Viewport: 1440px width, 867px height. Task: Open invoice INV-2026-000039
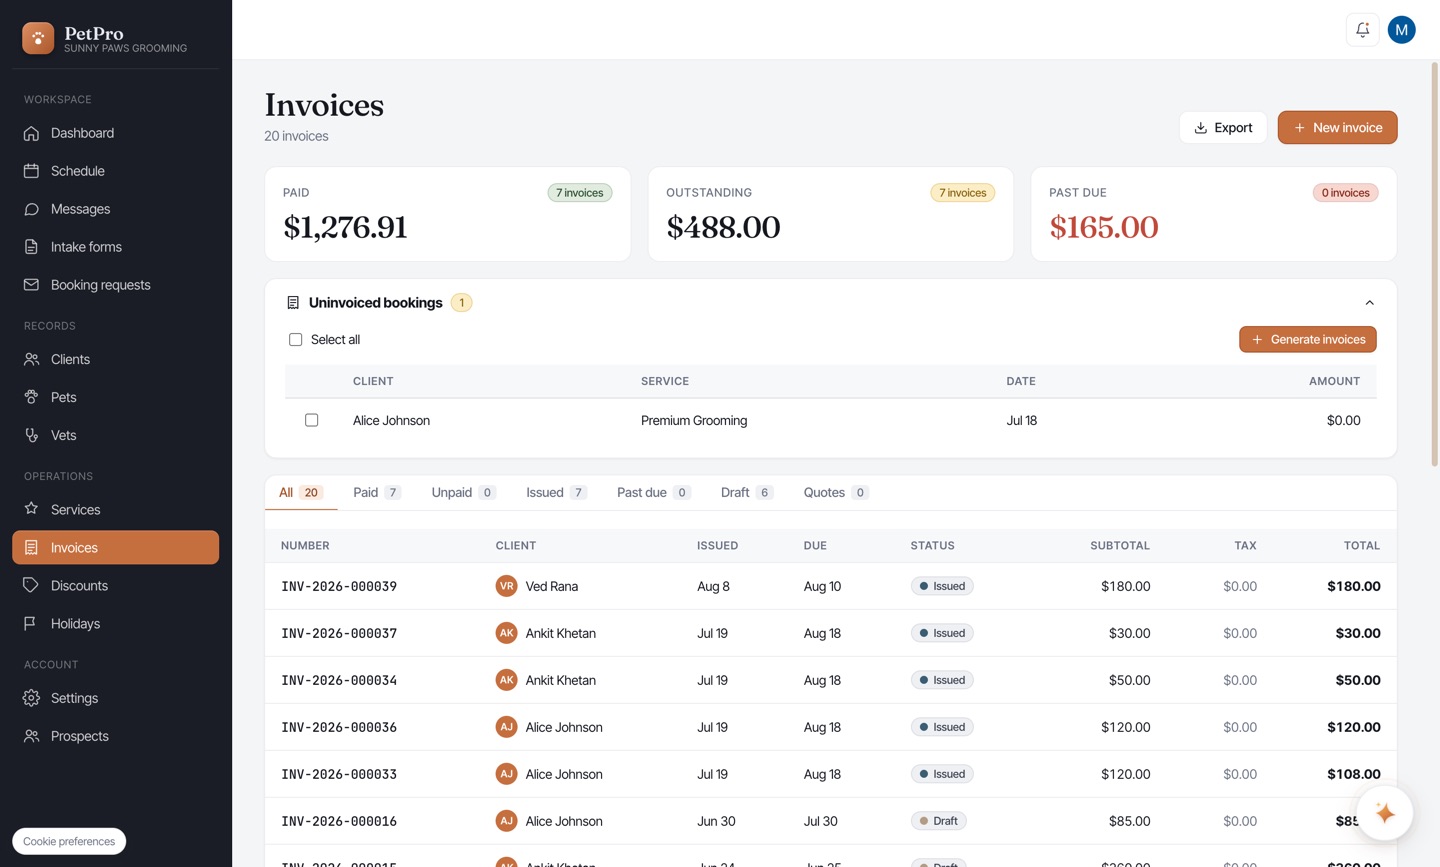pyautogui.click(x=339, y=586)
